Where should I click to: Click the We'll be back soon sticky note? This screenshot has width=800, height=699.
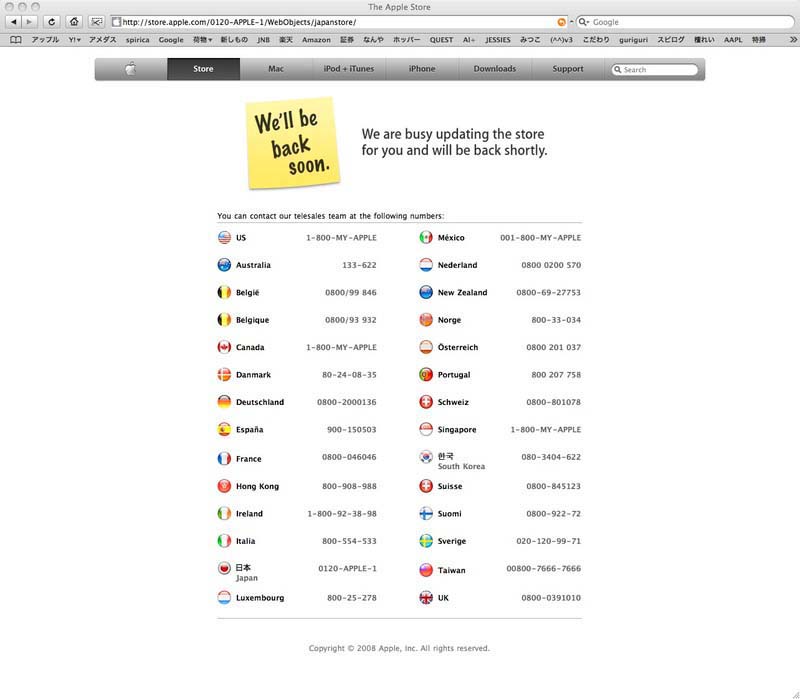pyautogui.click(x=293, y=143)
